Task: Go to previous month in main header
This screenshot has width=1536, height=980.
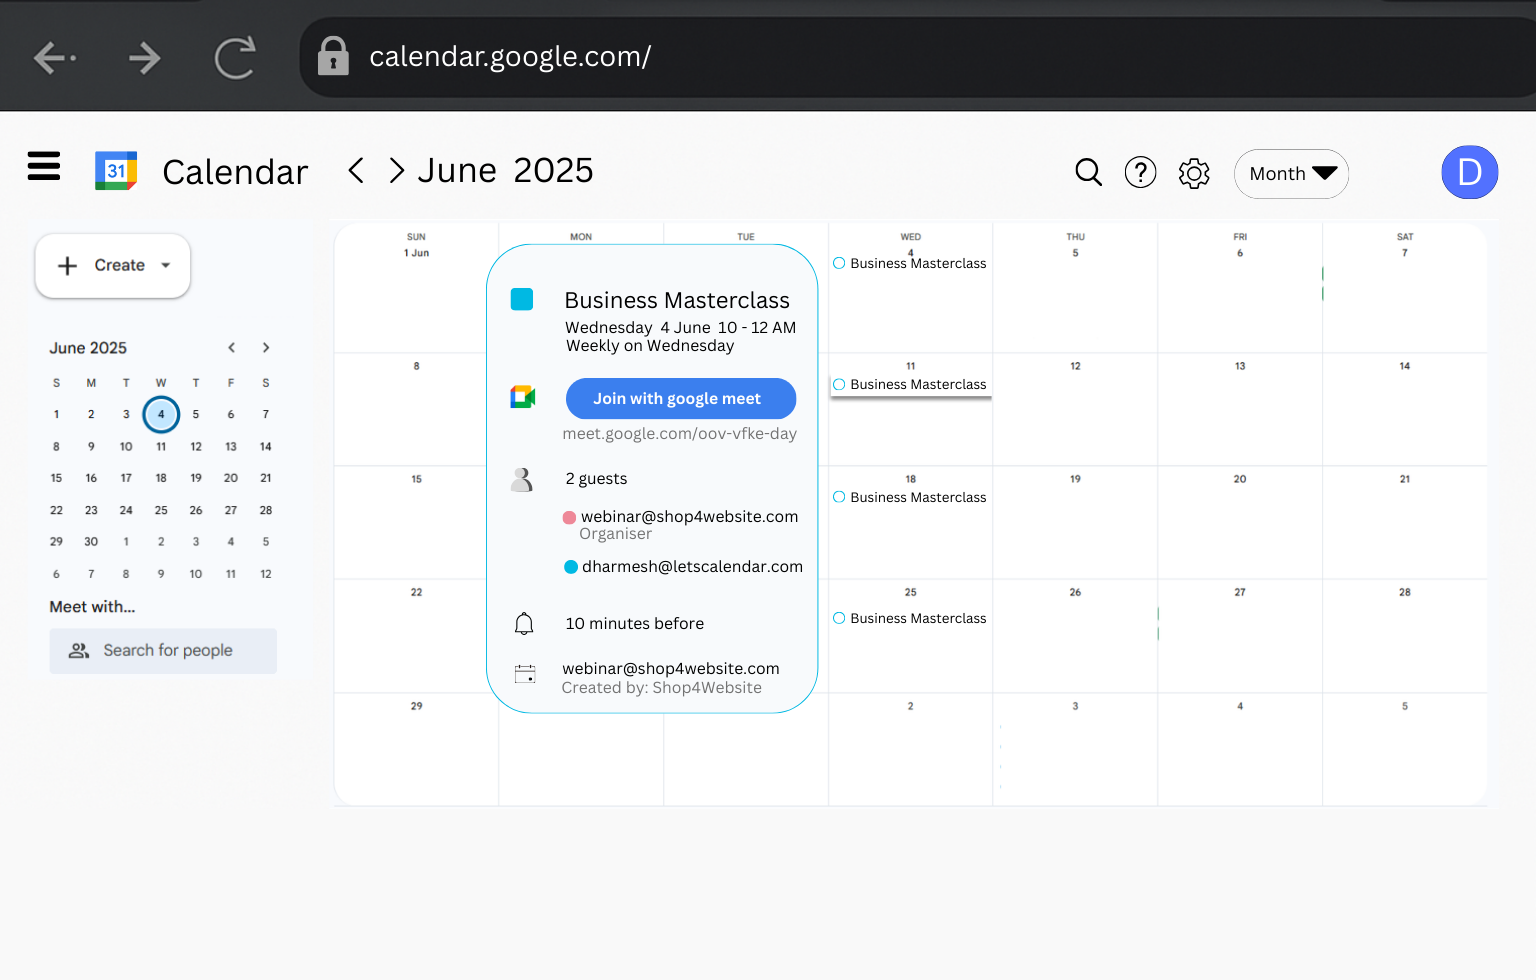Action: pos(356,171)
